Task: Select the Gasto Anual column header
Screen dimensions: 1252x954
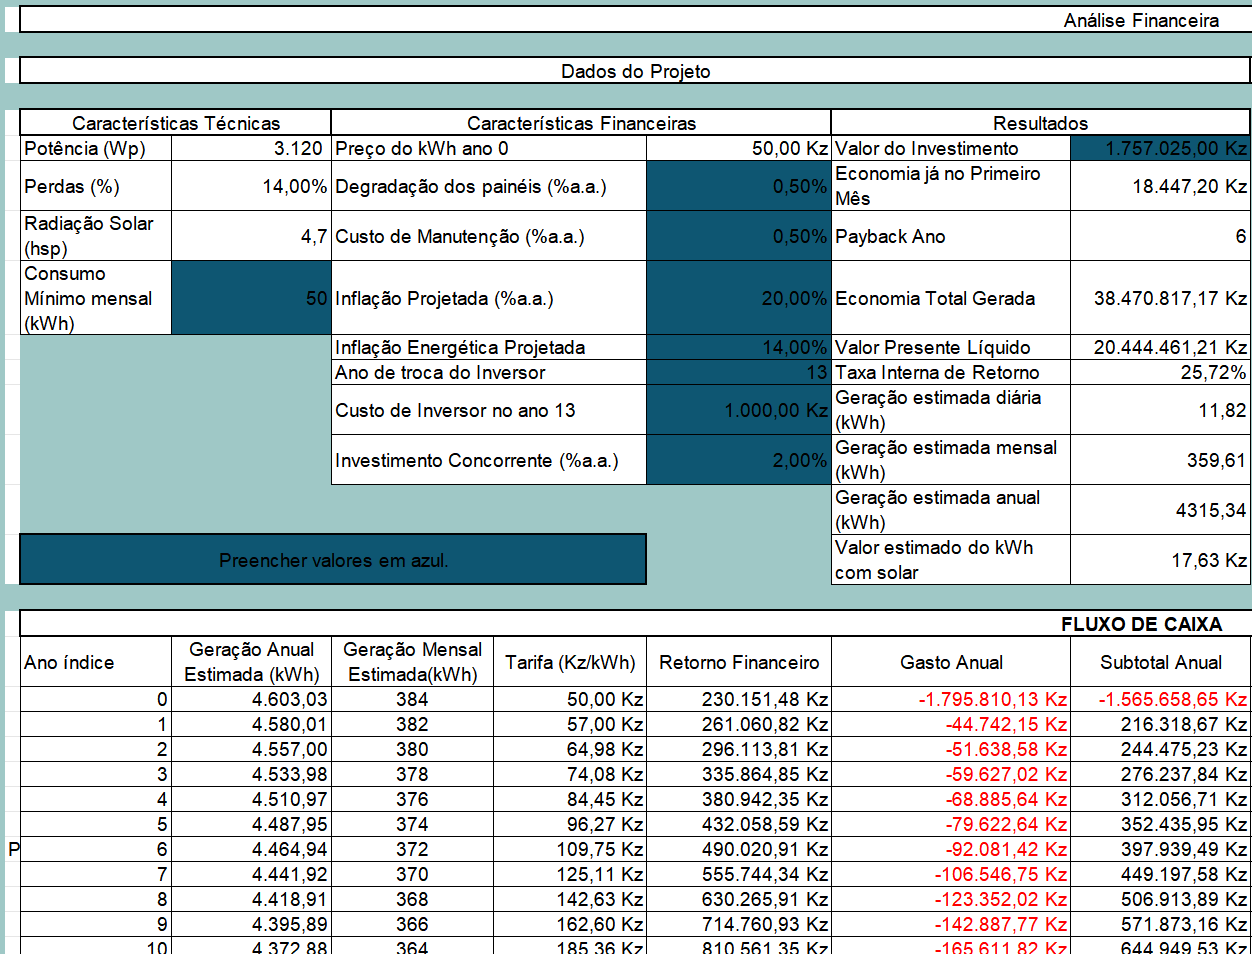Action: [951, 662]
